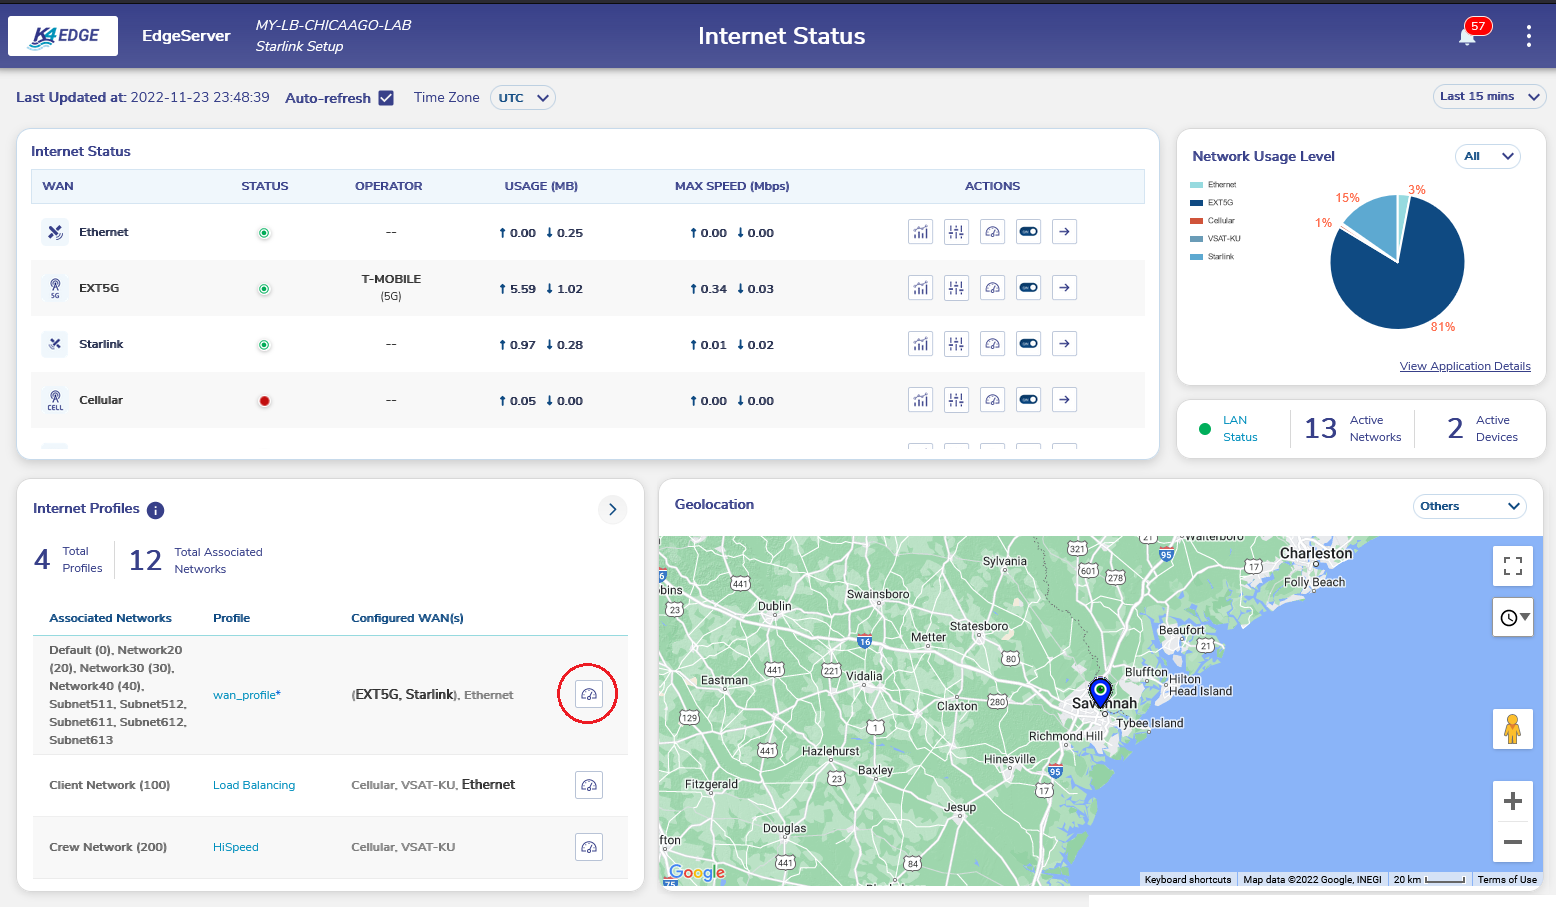Viewport: 1556px width, 907px height.
Task: Expand the Last 15 mins time range dropdown
Action: click(x=1488, y=97)
